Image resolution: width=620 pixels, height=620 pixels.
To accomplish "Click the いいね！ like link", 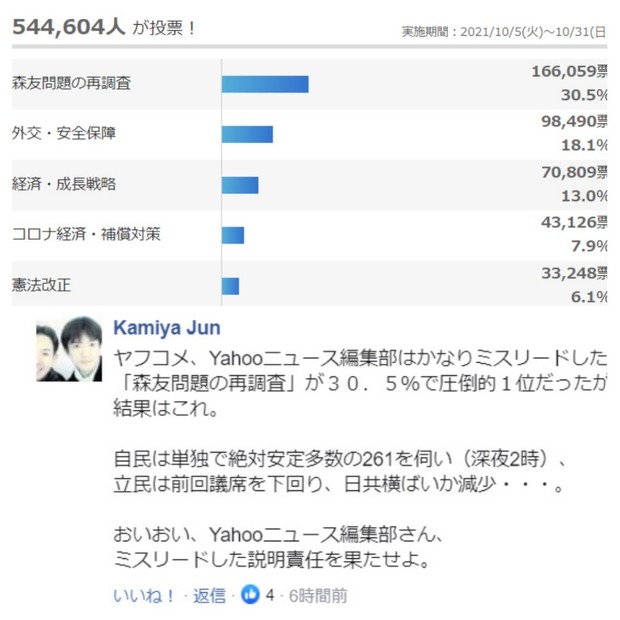I will [144, 595].
